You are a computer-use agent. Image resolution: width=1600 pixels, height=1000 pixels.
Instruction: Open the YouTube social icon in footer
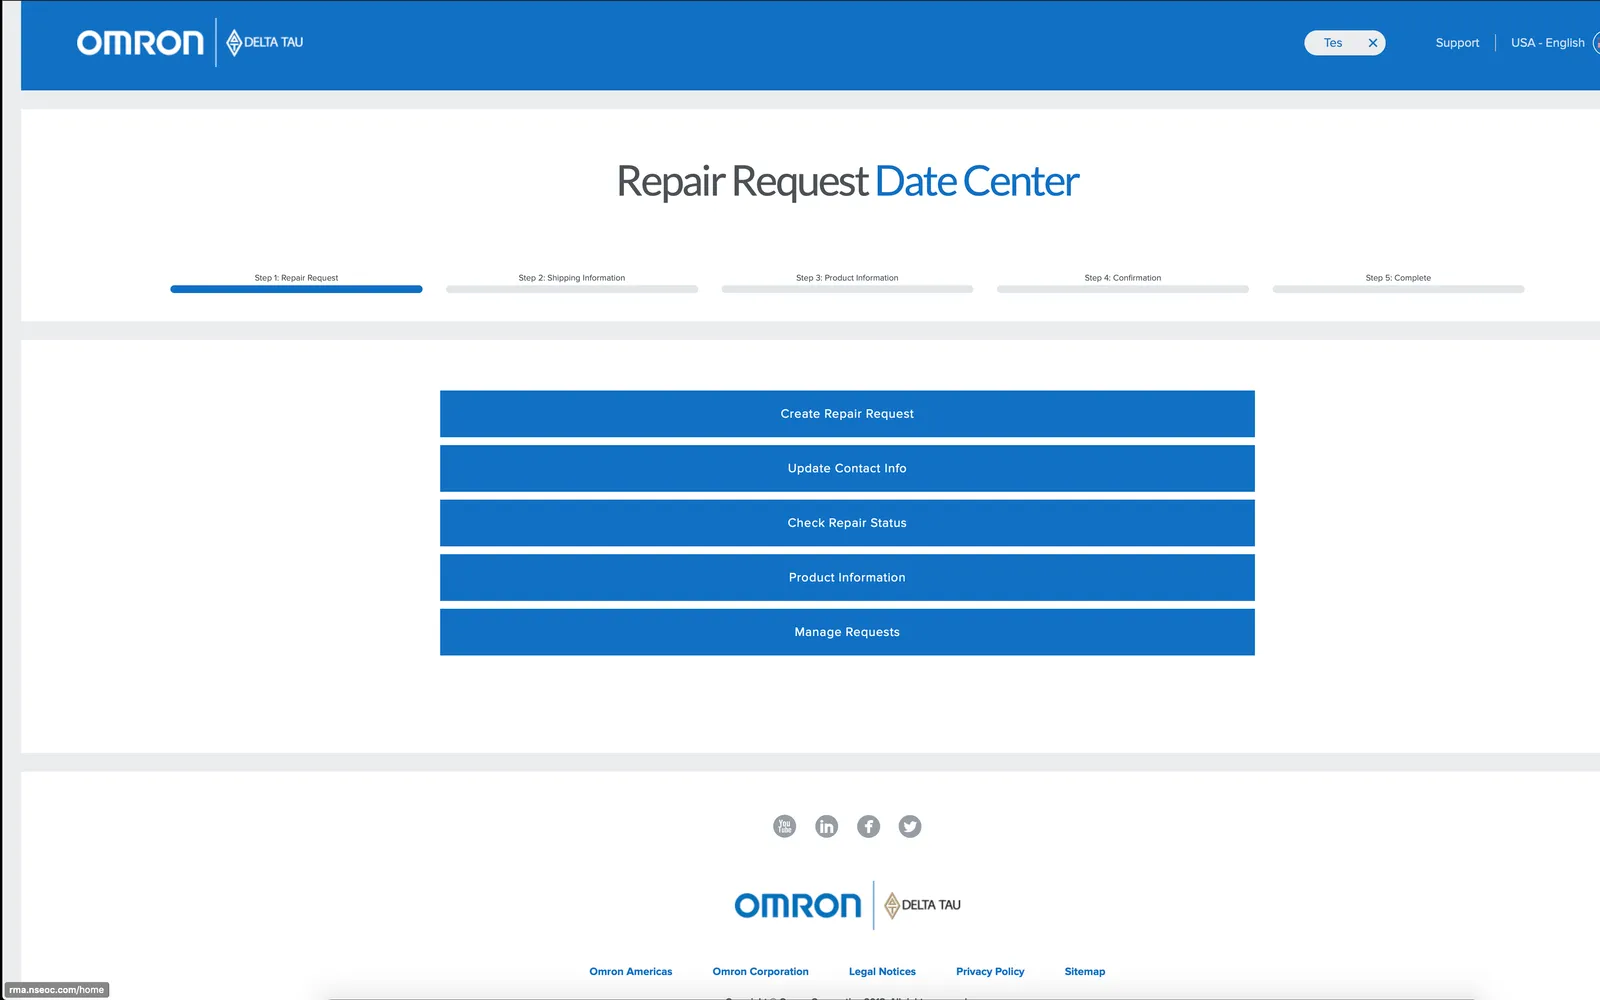pyautogui.click(x=785, y=826)
